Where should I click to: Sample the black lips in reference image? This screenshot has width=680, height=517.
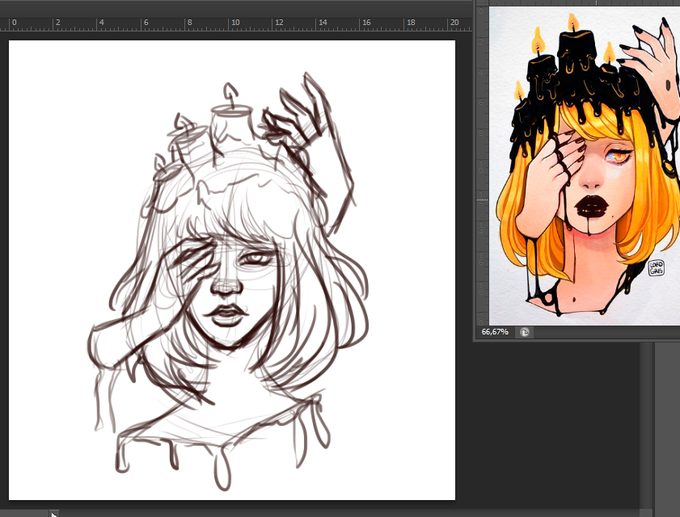point(591,206)
